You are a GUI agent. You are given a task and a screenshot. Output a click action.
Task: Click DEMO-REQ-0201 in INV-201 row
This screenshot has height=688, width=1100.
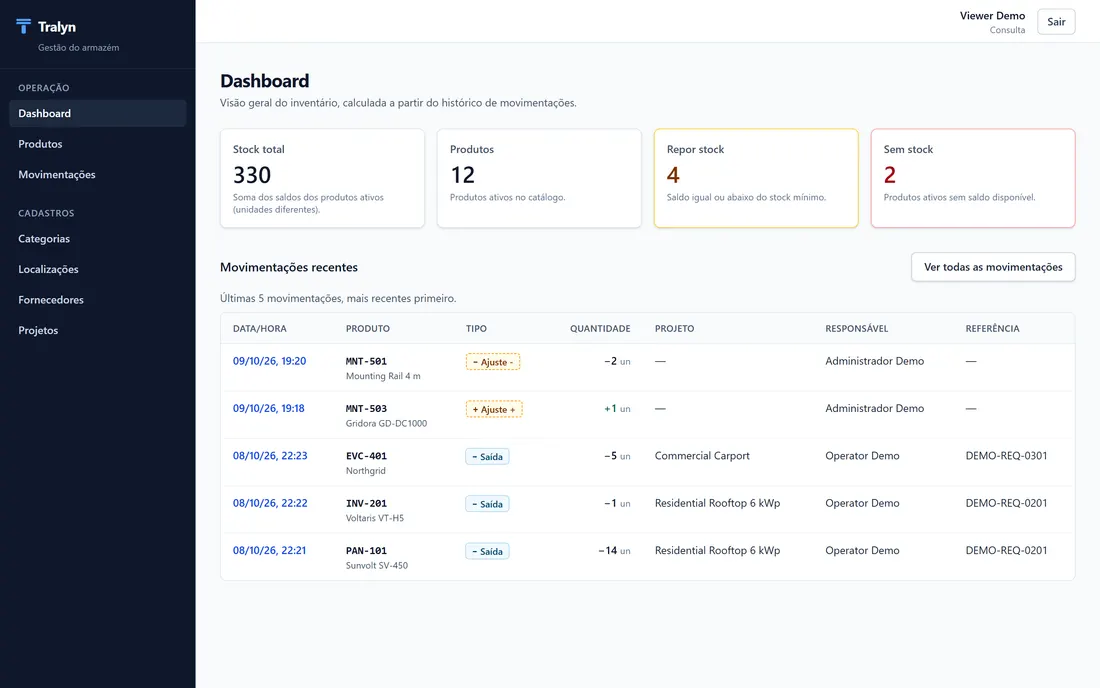pyautogui.click(x=1006, y=503)
